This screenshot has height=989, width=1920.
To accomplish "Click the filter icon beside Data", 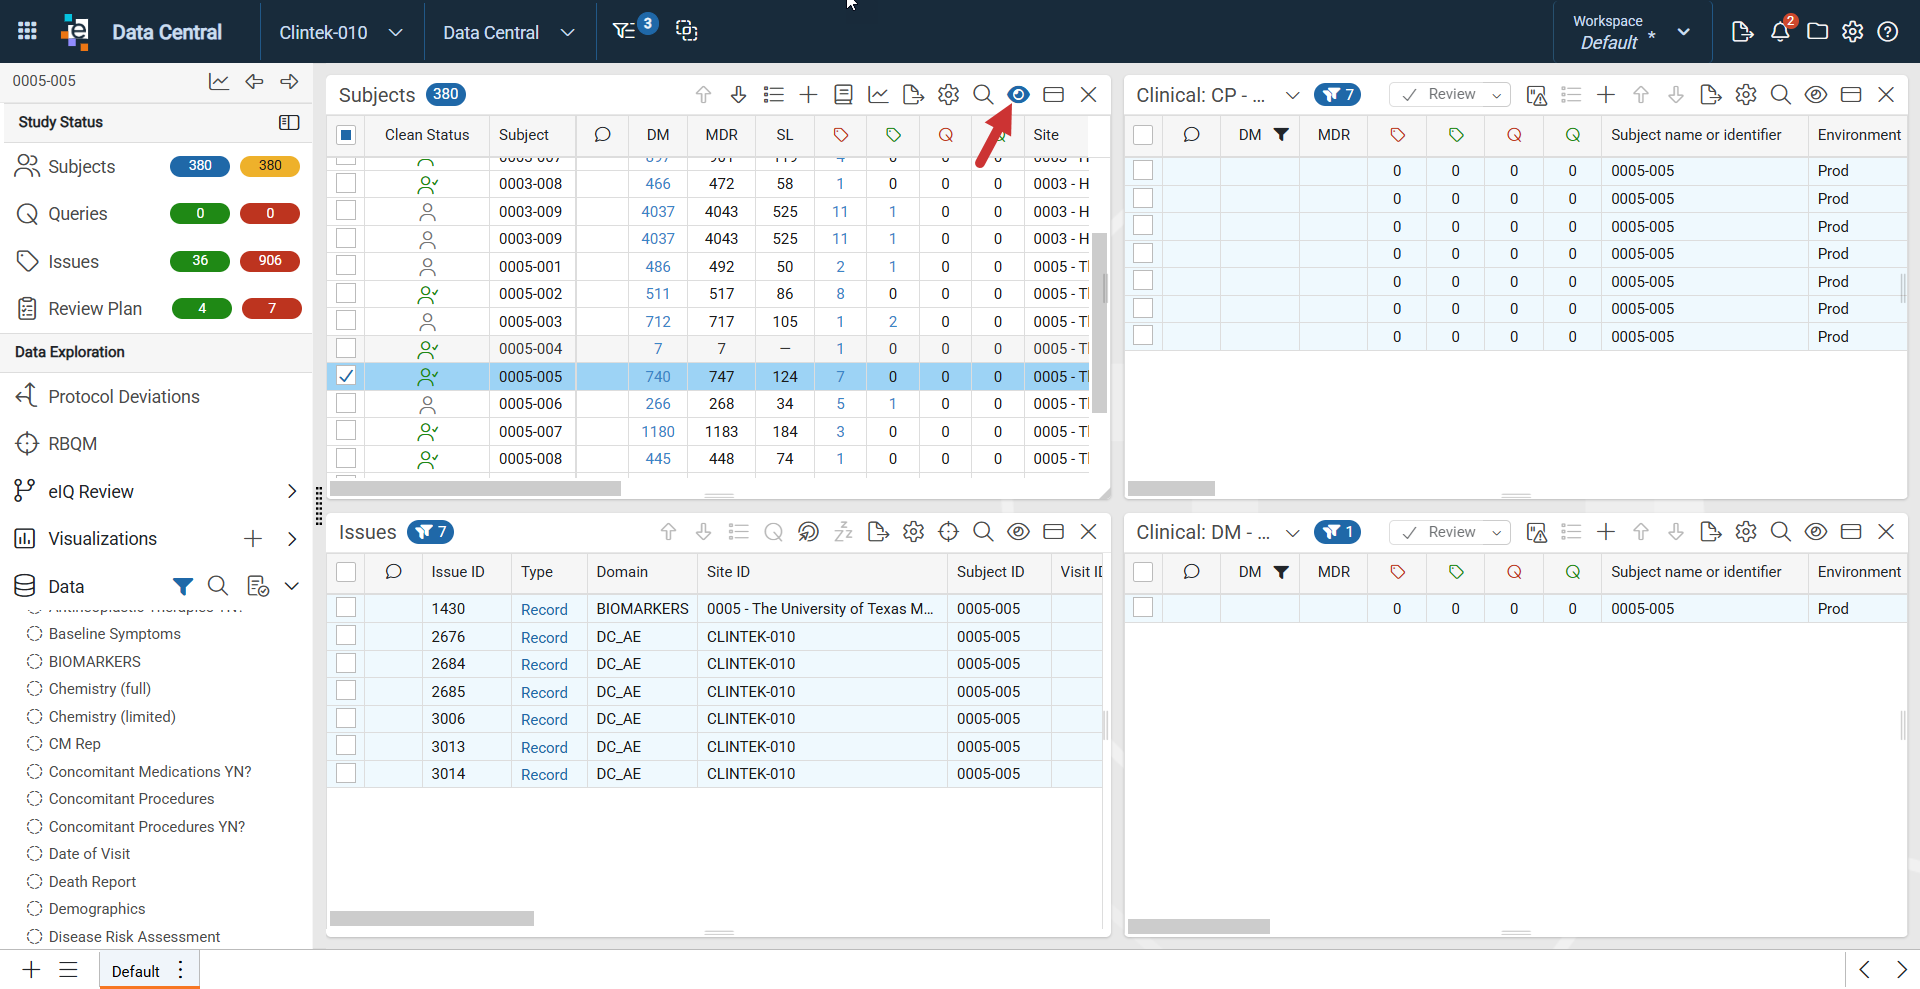I will (182, 586).
